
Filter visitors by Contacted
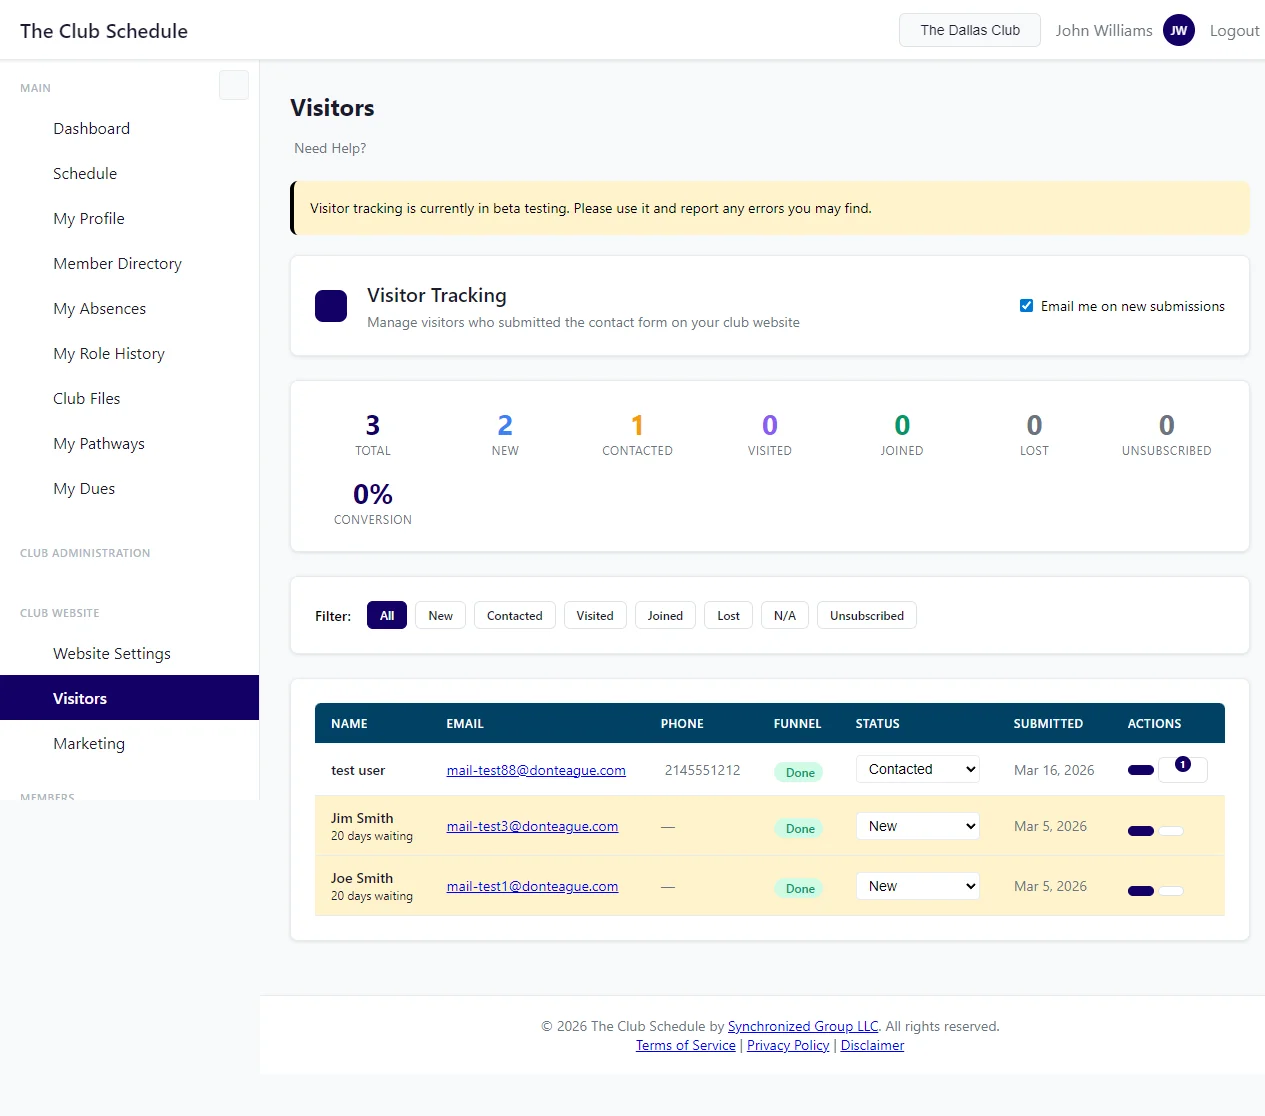(x=514, y=616)
